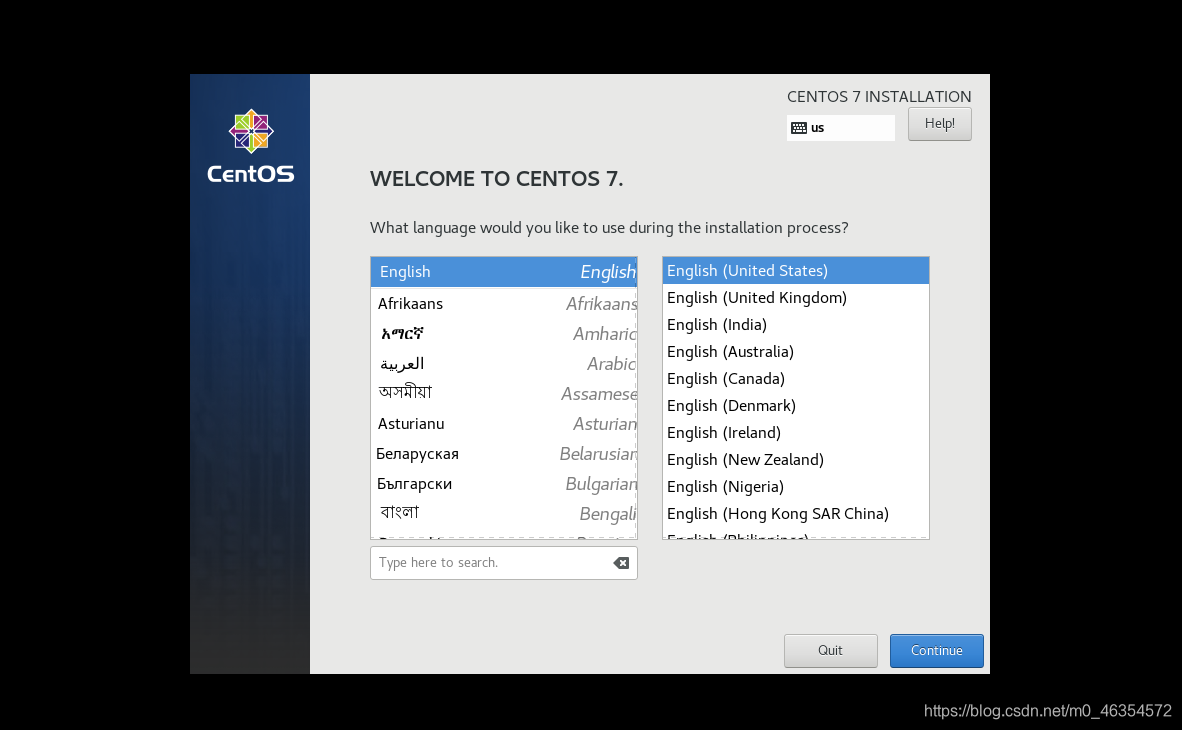Choose English (India) locale

[x=795, y=325]
